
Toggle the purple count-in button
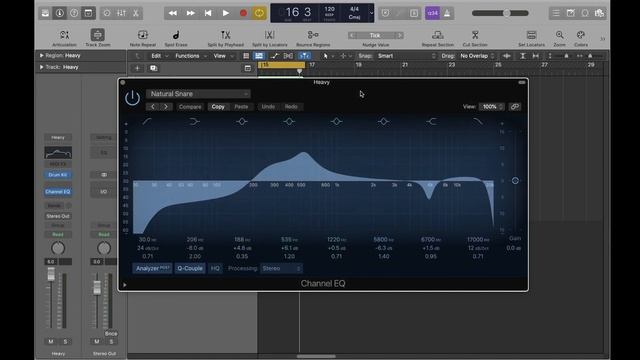click(432, 13)
